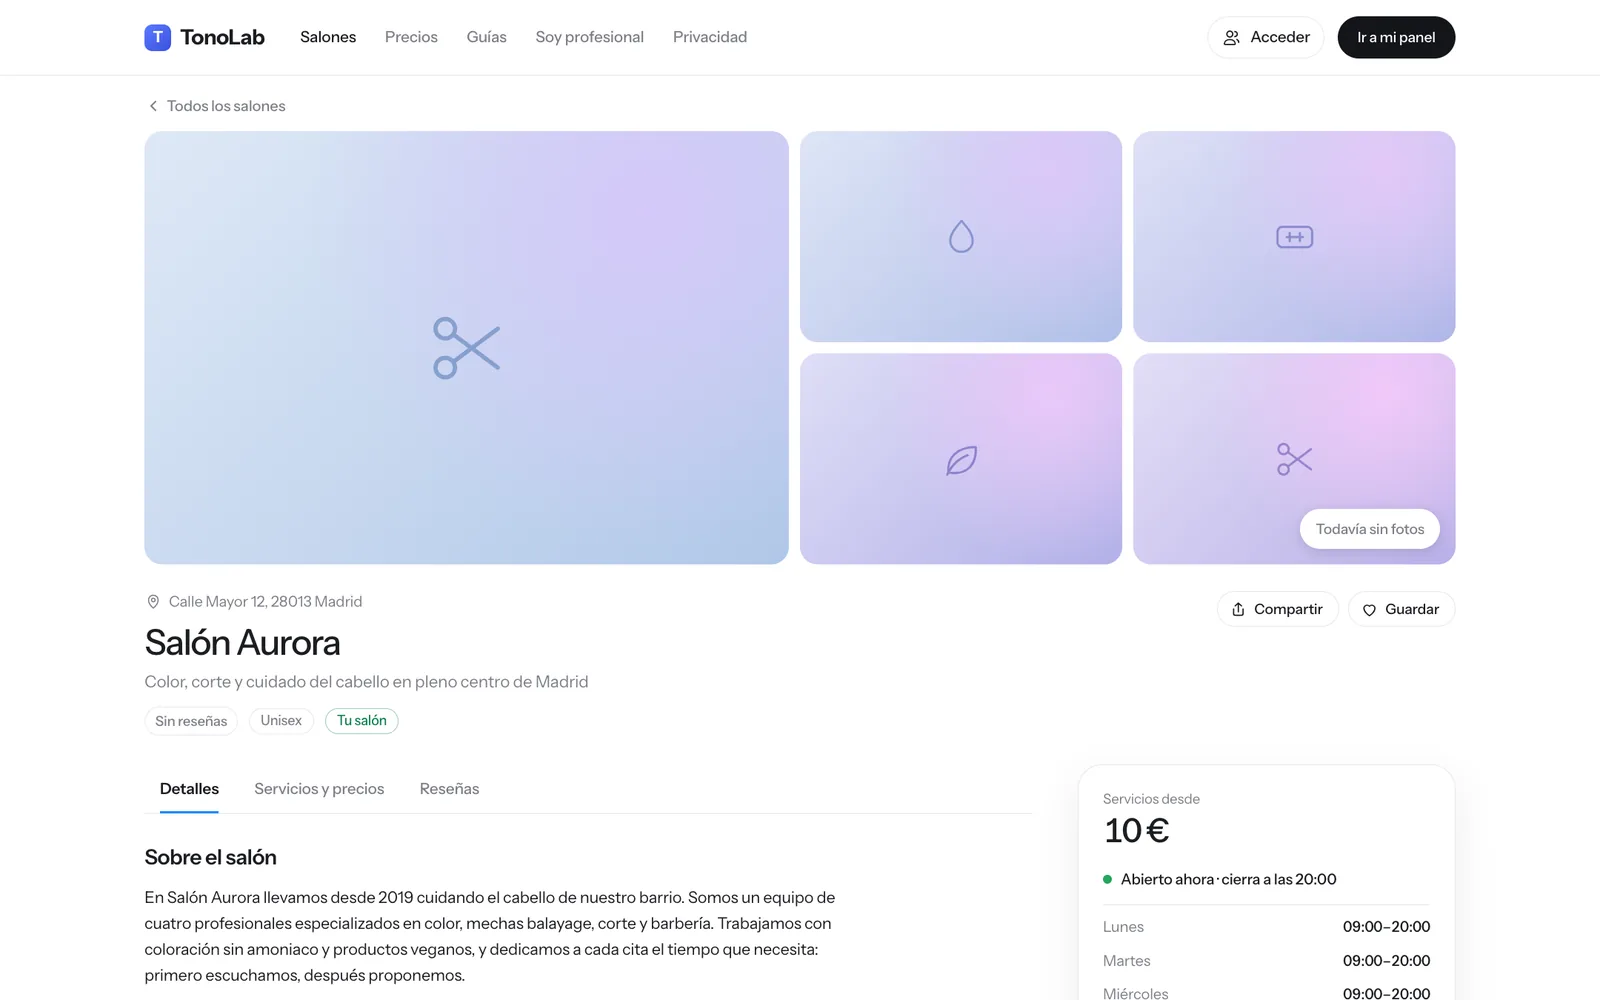Click the back chevron before Todos los salones

[153, 106]
